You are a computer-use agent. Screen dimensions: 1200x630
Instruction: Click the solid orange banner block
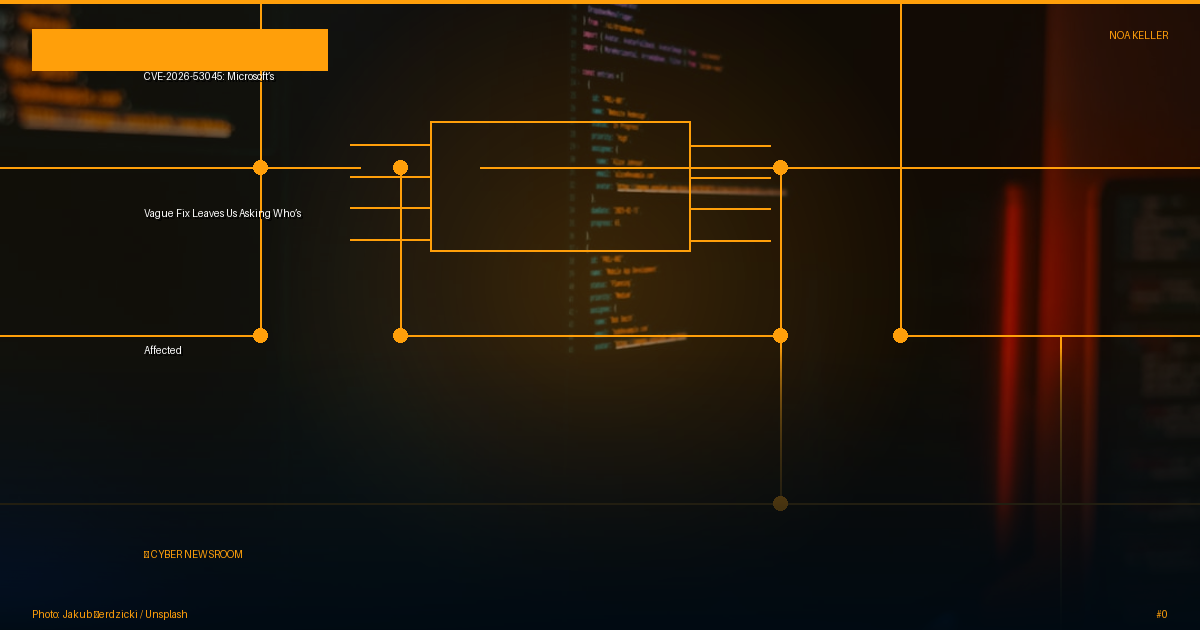pos(180,50)
